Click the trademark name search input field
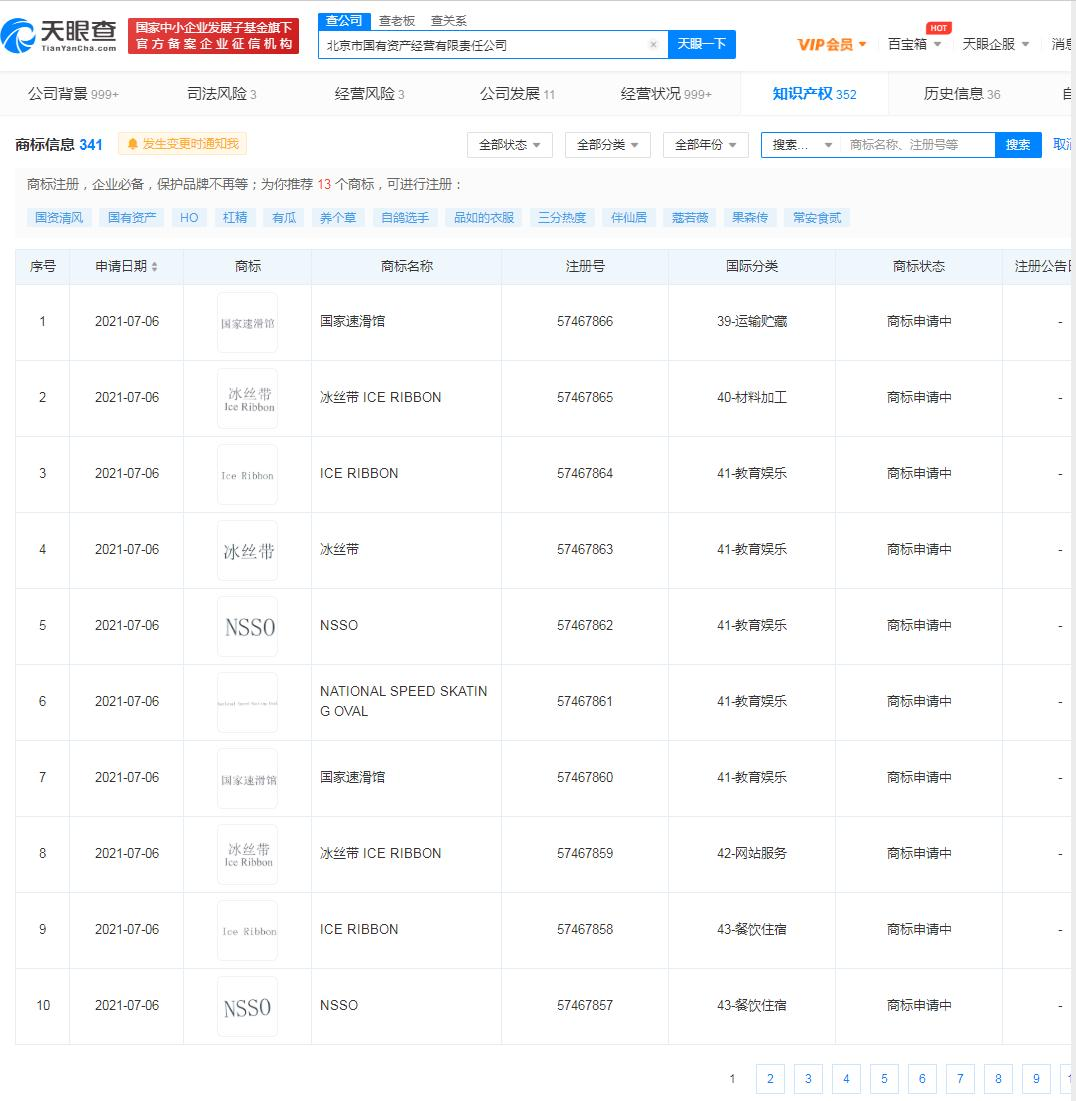1076x1101 pixels. (917, 145)
